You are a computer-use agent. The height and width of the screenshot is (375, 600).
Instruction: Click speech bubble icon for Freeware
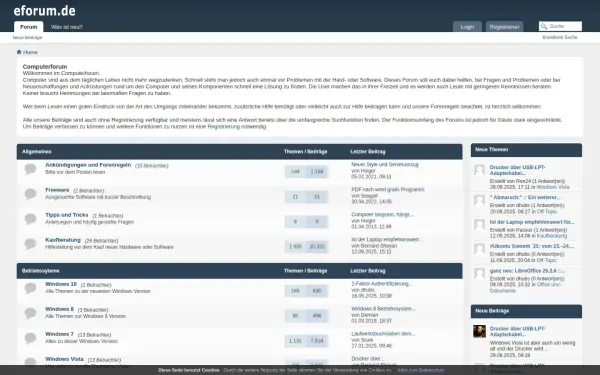tap(30, 194)
